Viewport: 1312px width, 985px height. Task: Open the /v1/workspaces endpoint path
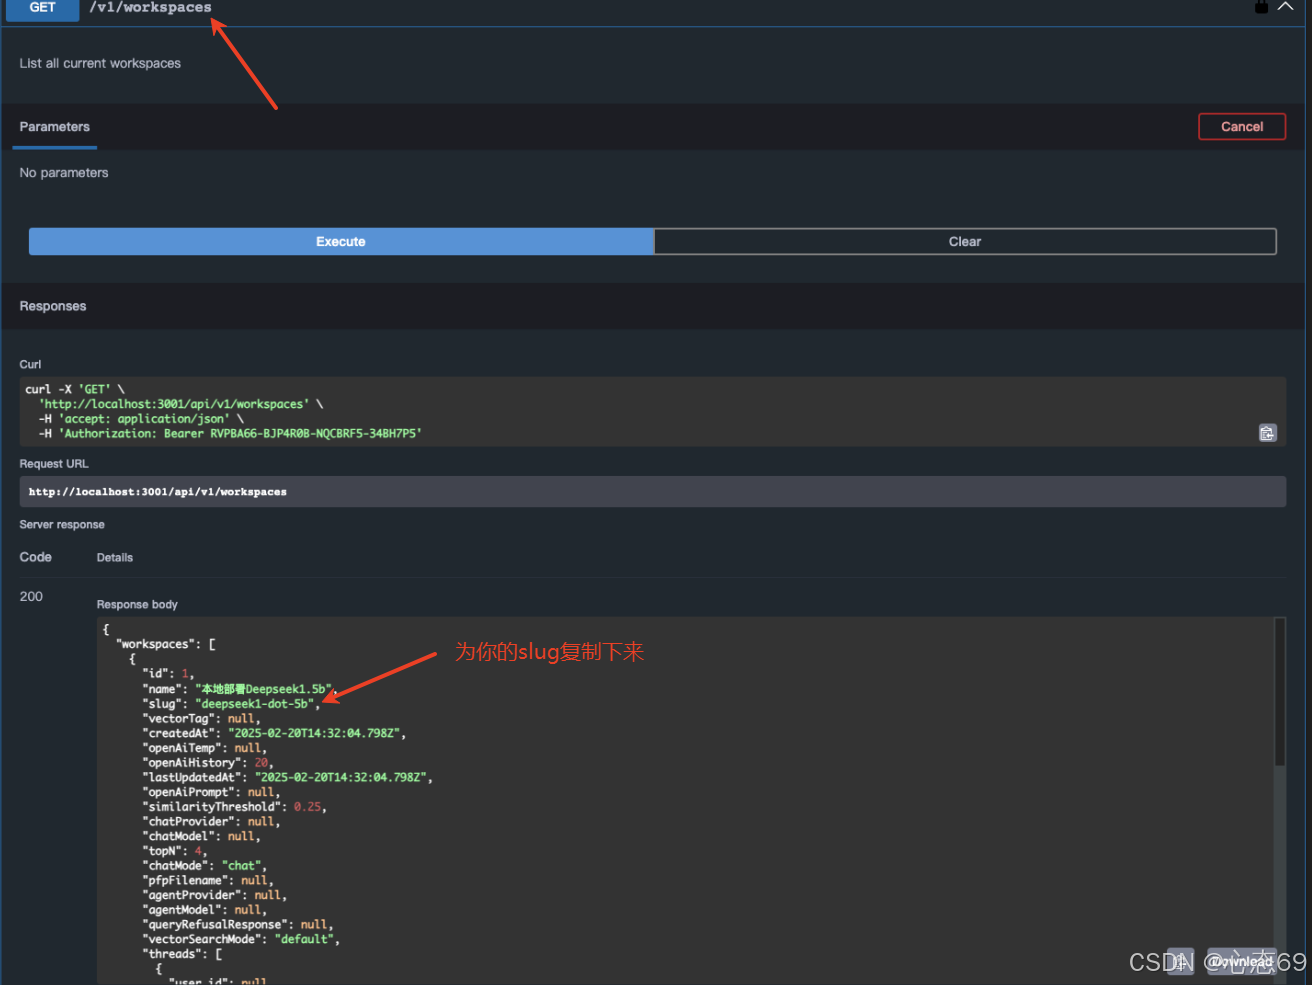[x=150, y=7]
